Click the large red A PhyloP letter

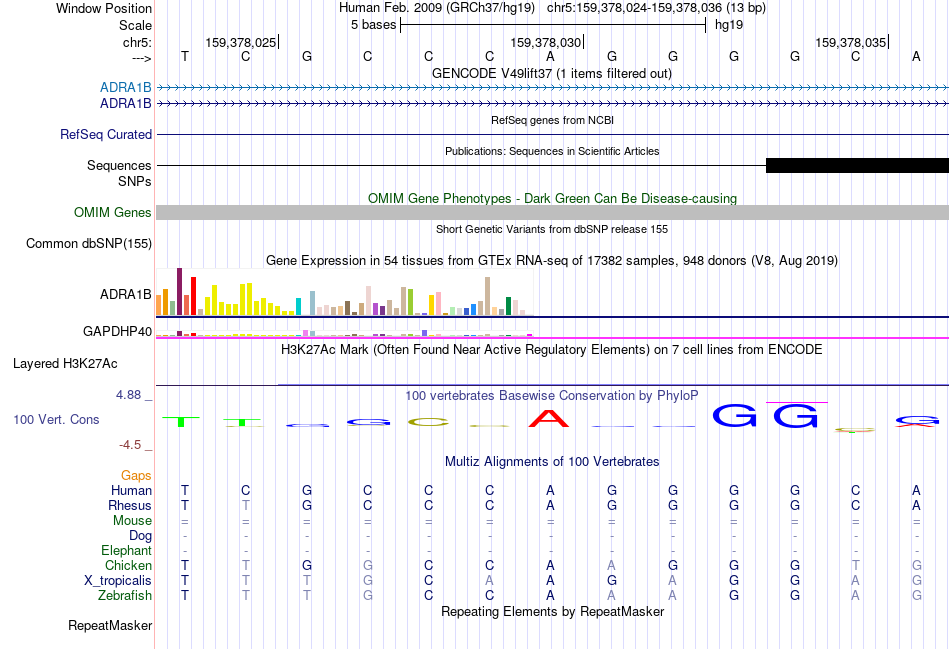coord(549,419)
